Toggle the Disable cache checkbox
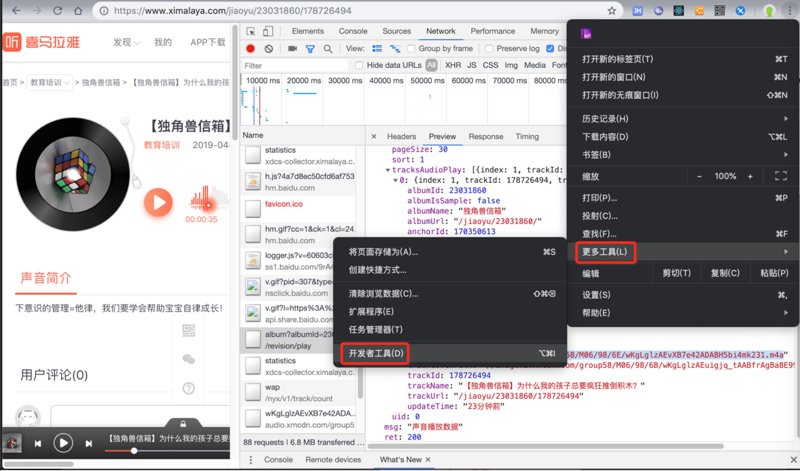This screenshot has height=471, width=800. click(550, 48)
